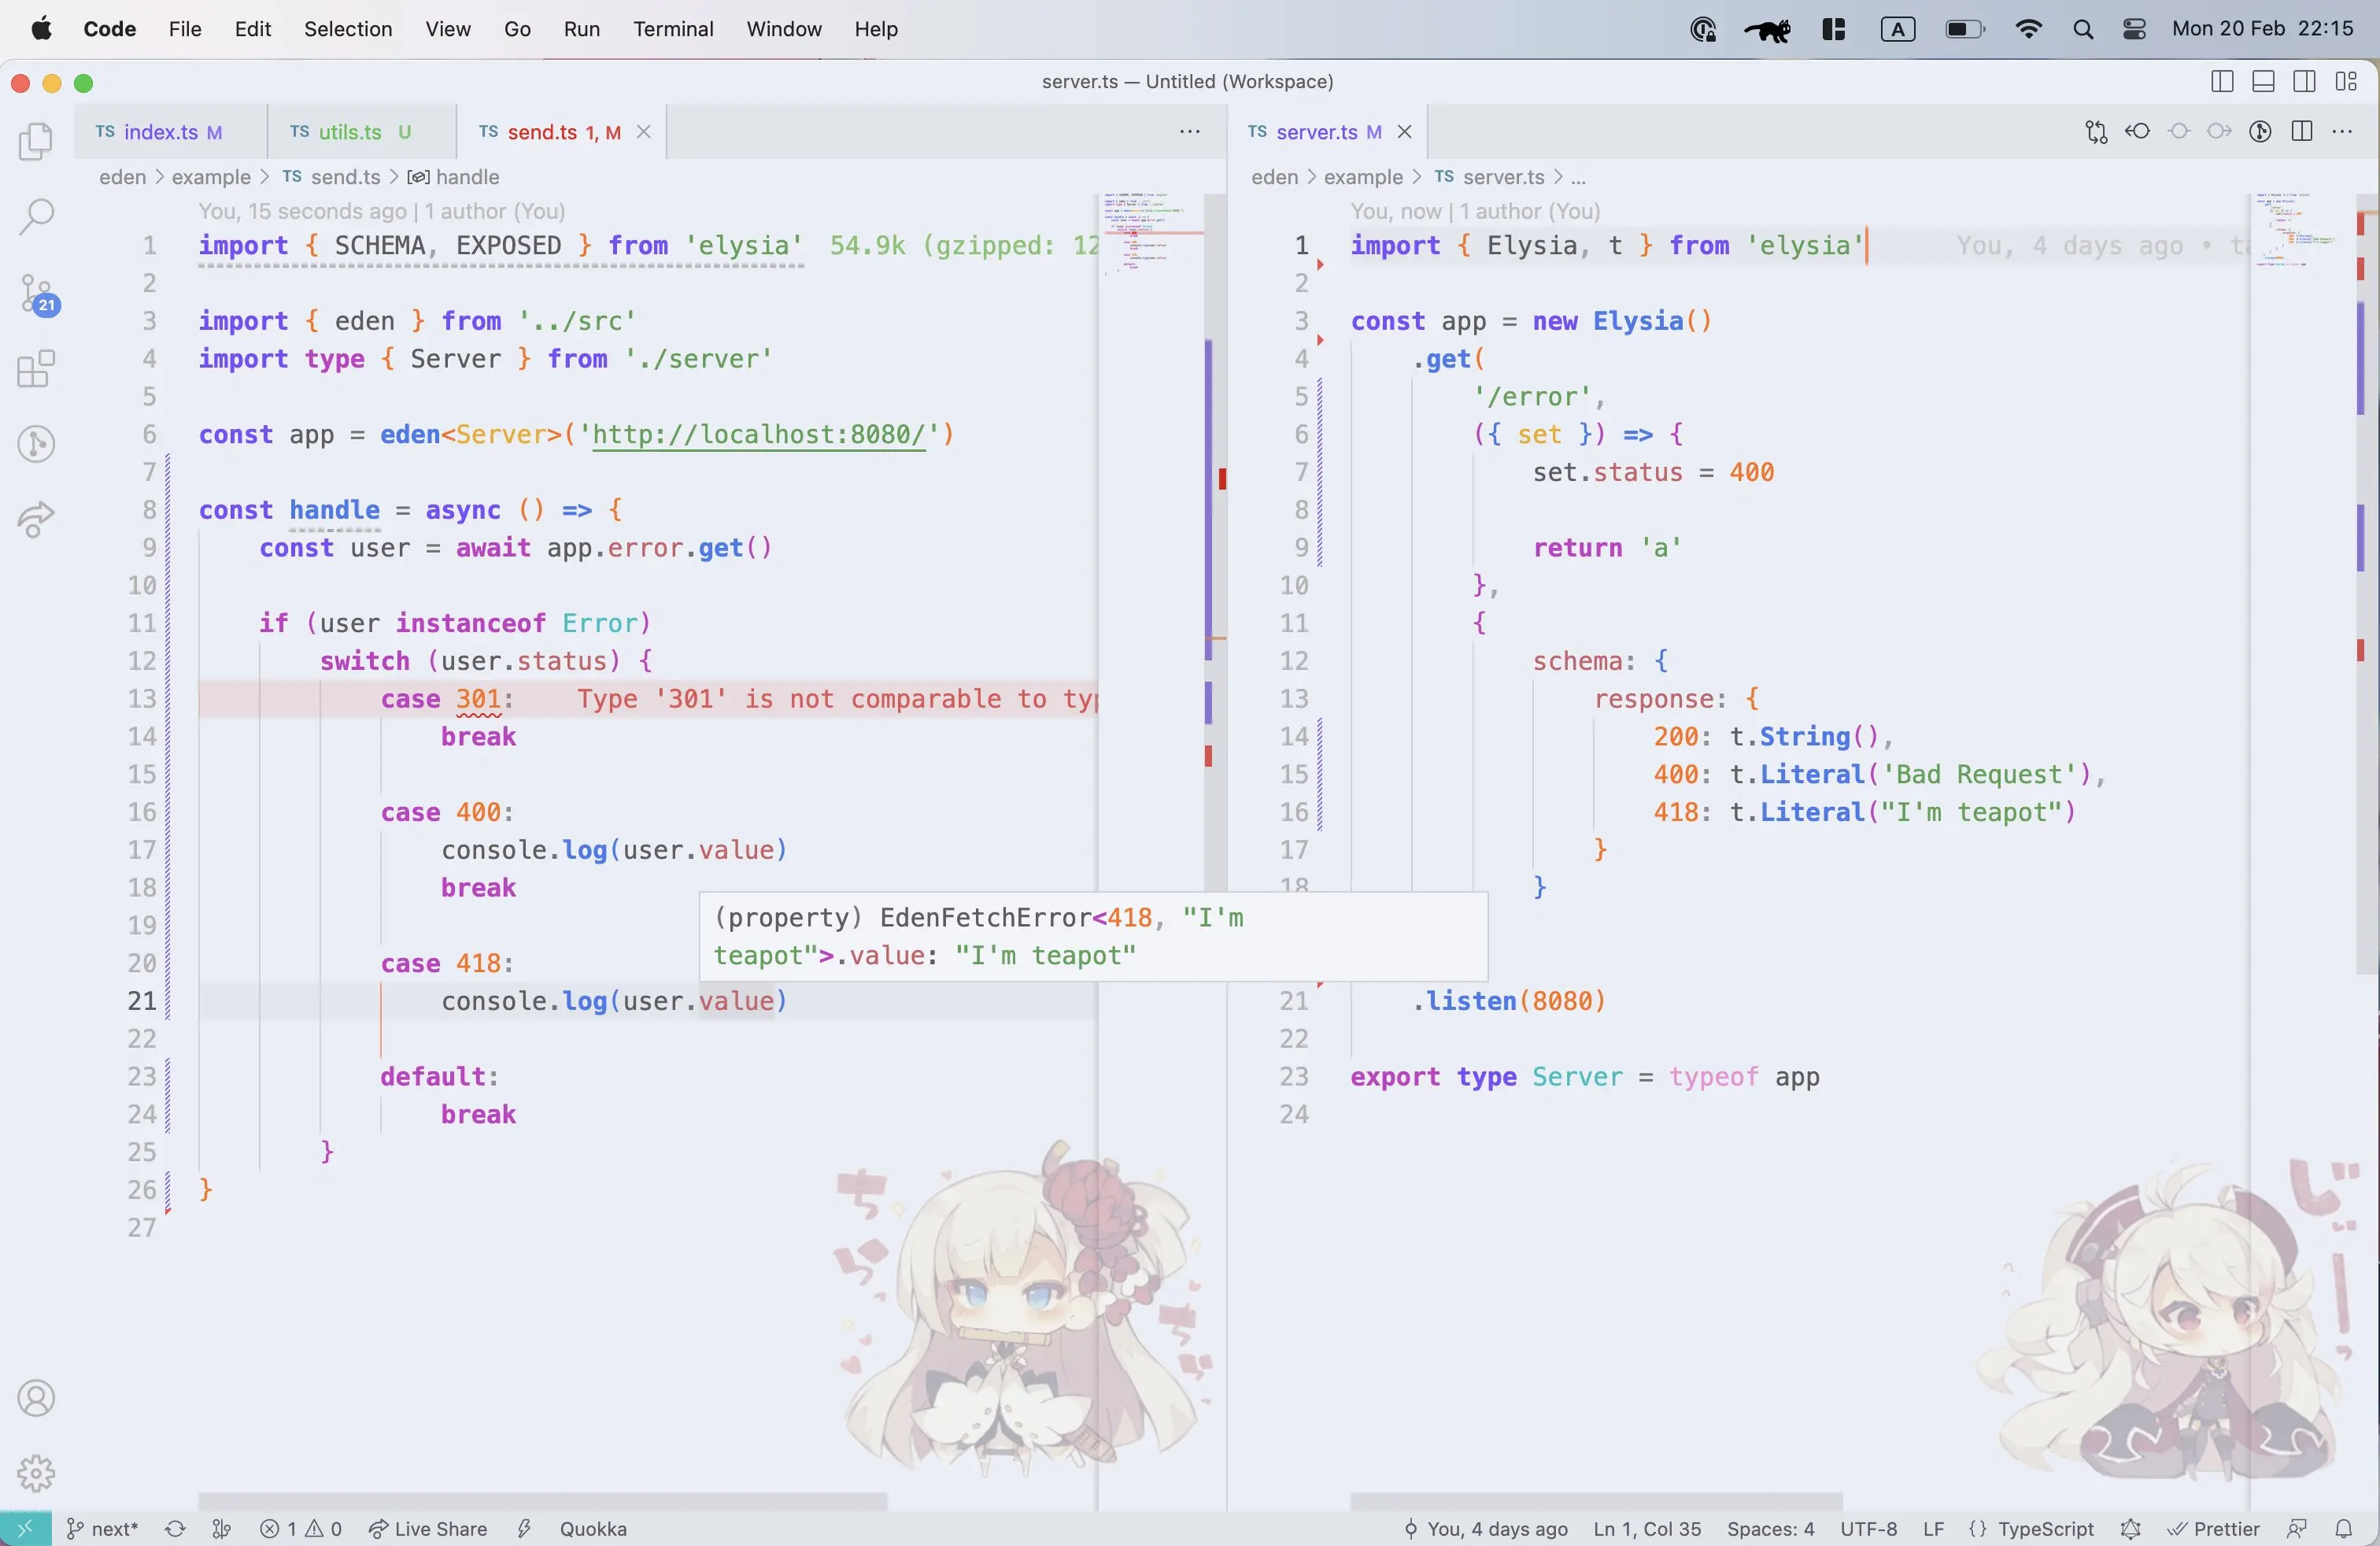The height and width of the screenshot is (1546, 2380).
Task: Open the Extensions view in activity bar
Action: pyautogui.click(x=36, y=369)
